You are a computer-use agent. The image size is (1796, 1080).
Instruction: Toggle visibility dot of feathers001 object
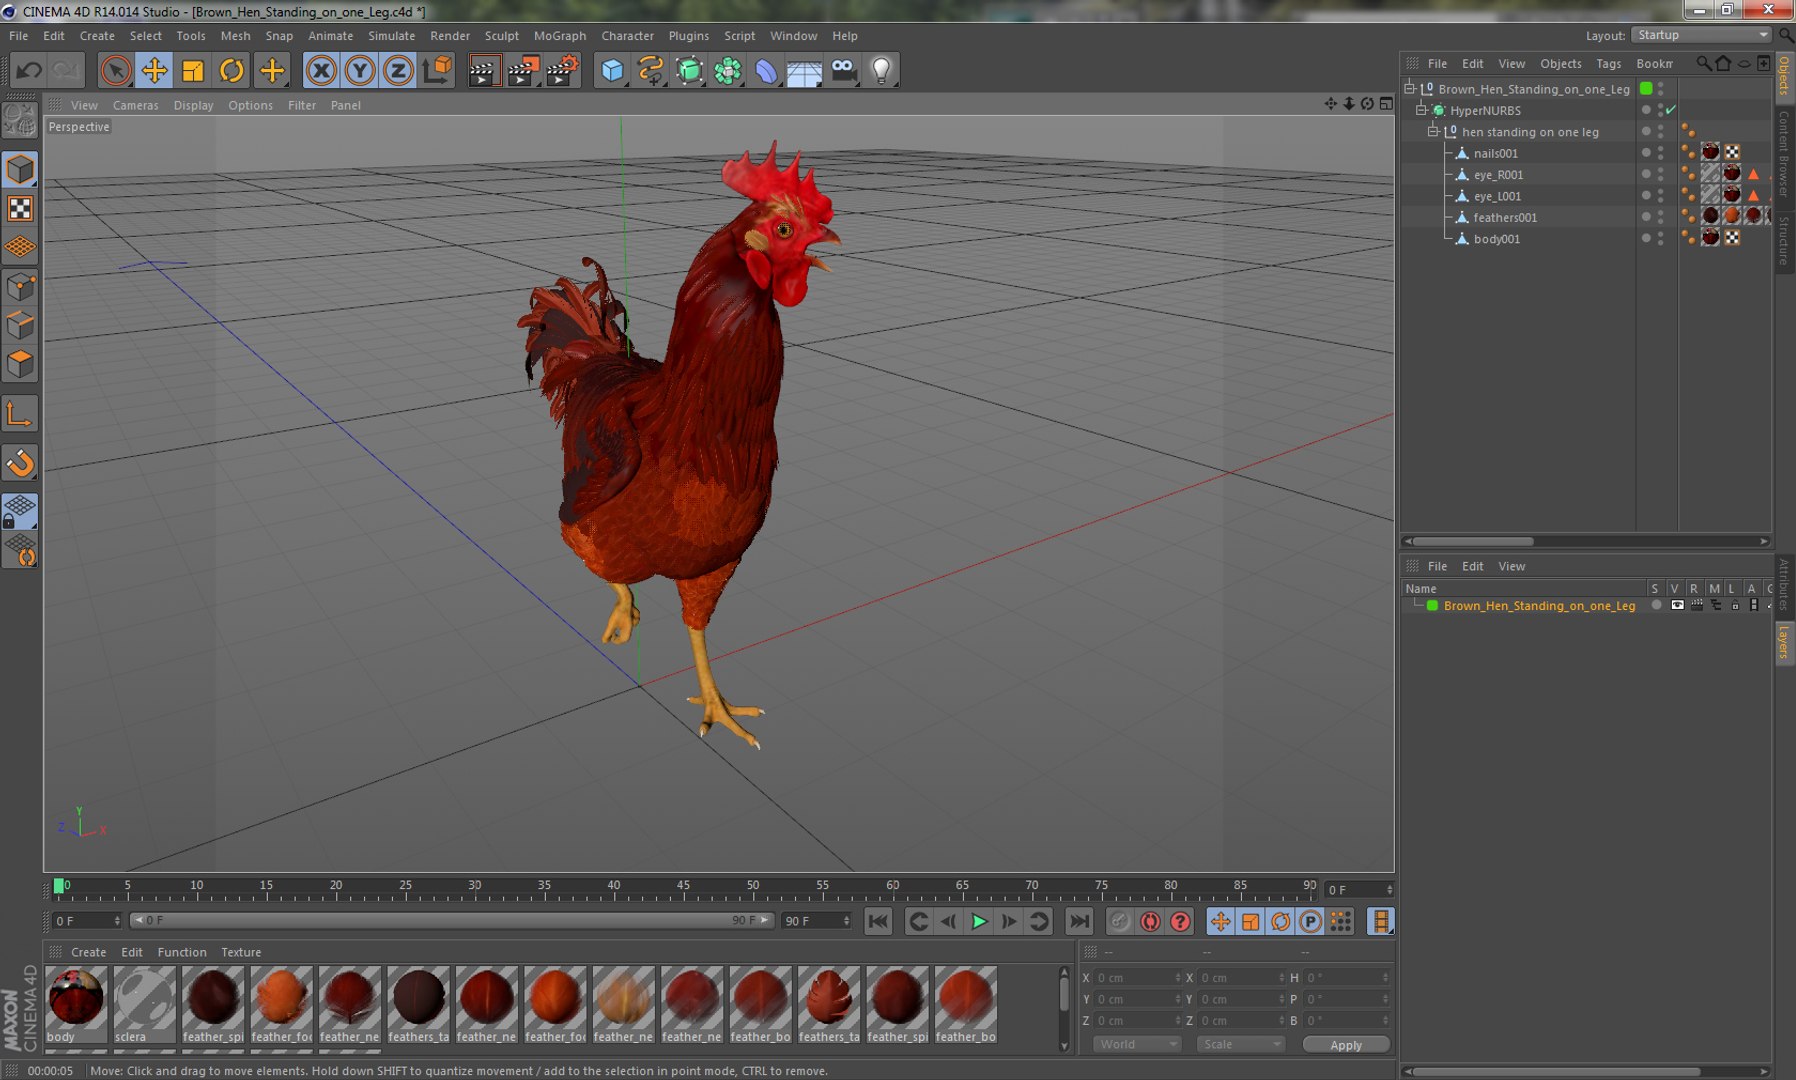tap(1646, 216)
